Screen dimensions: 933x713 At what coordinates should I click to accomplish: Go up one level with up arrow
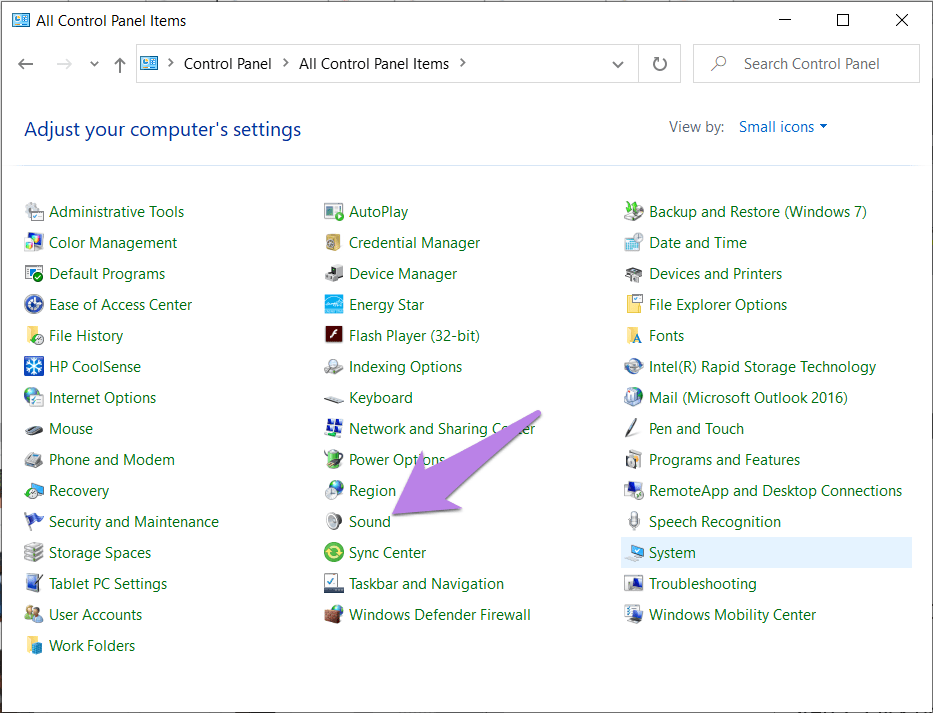120,64
